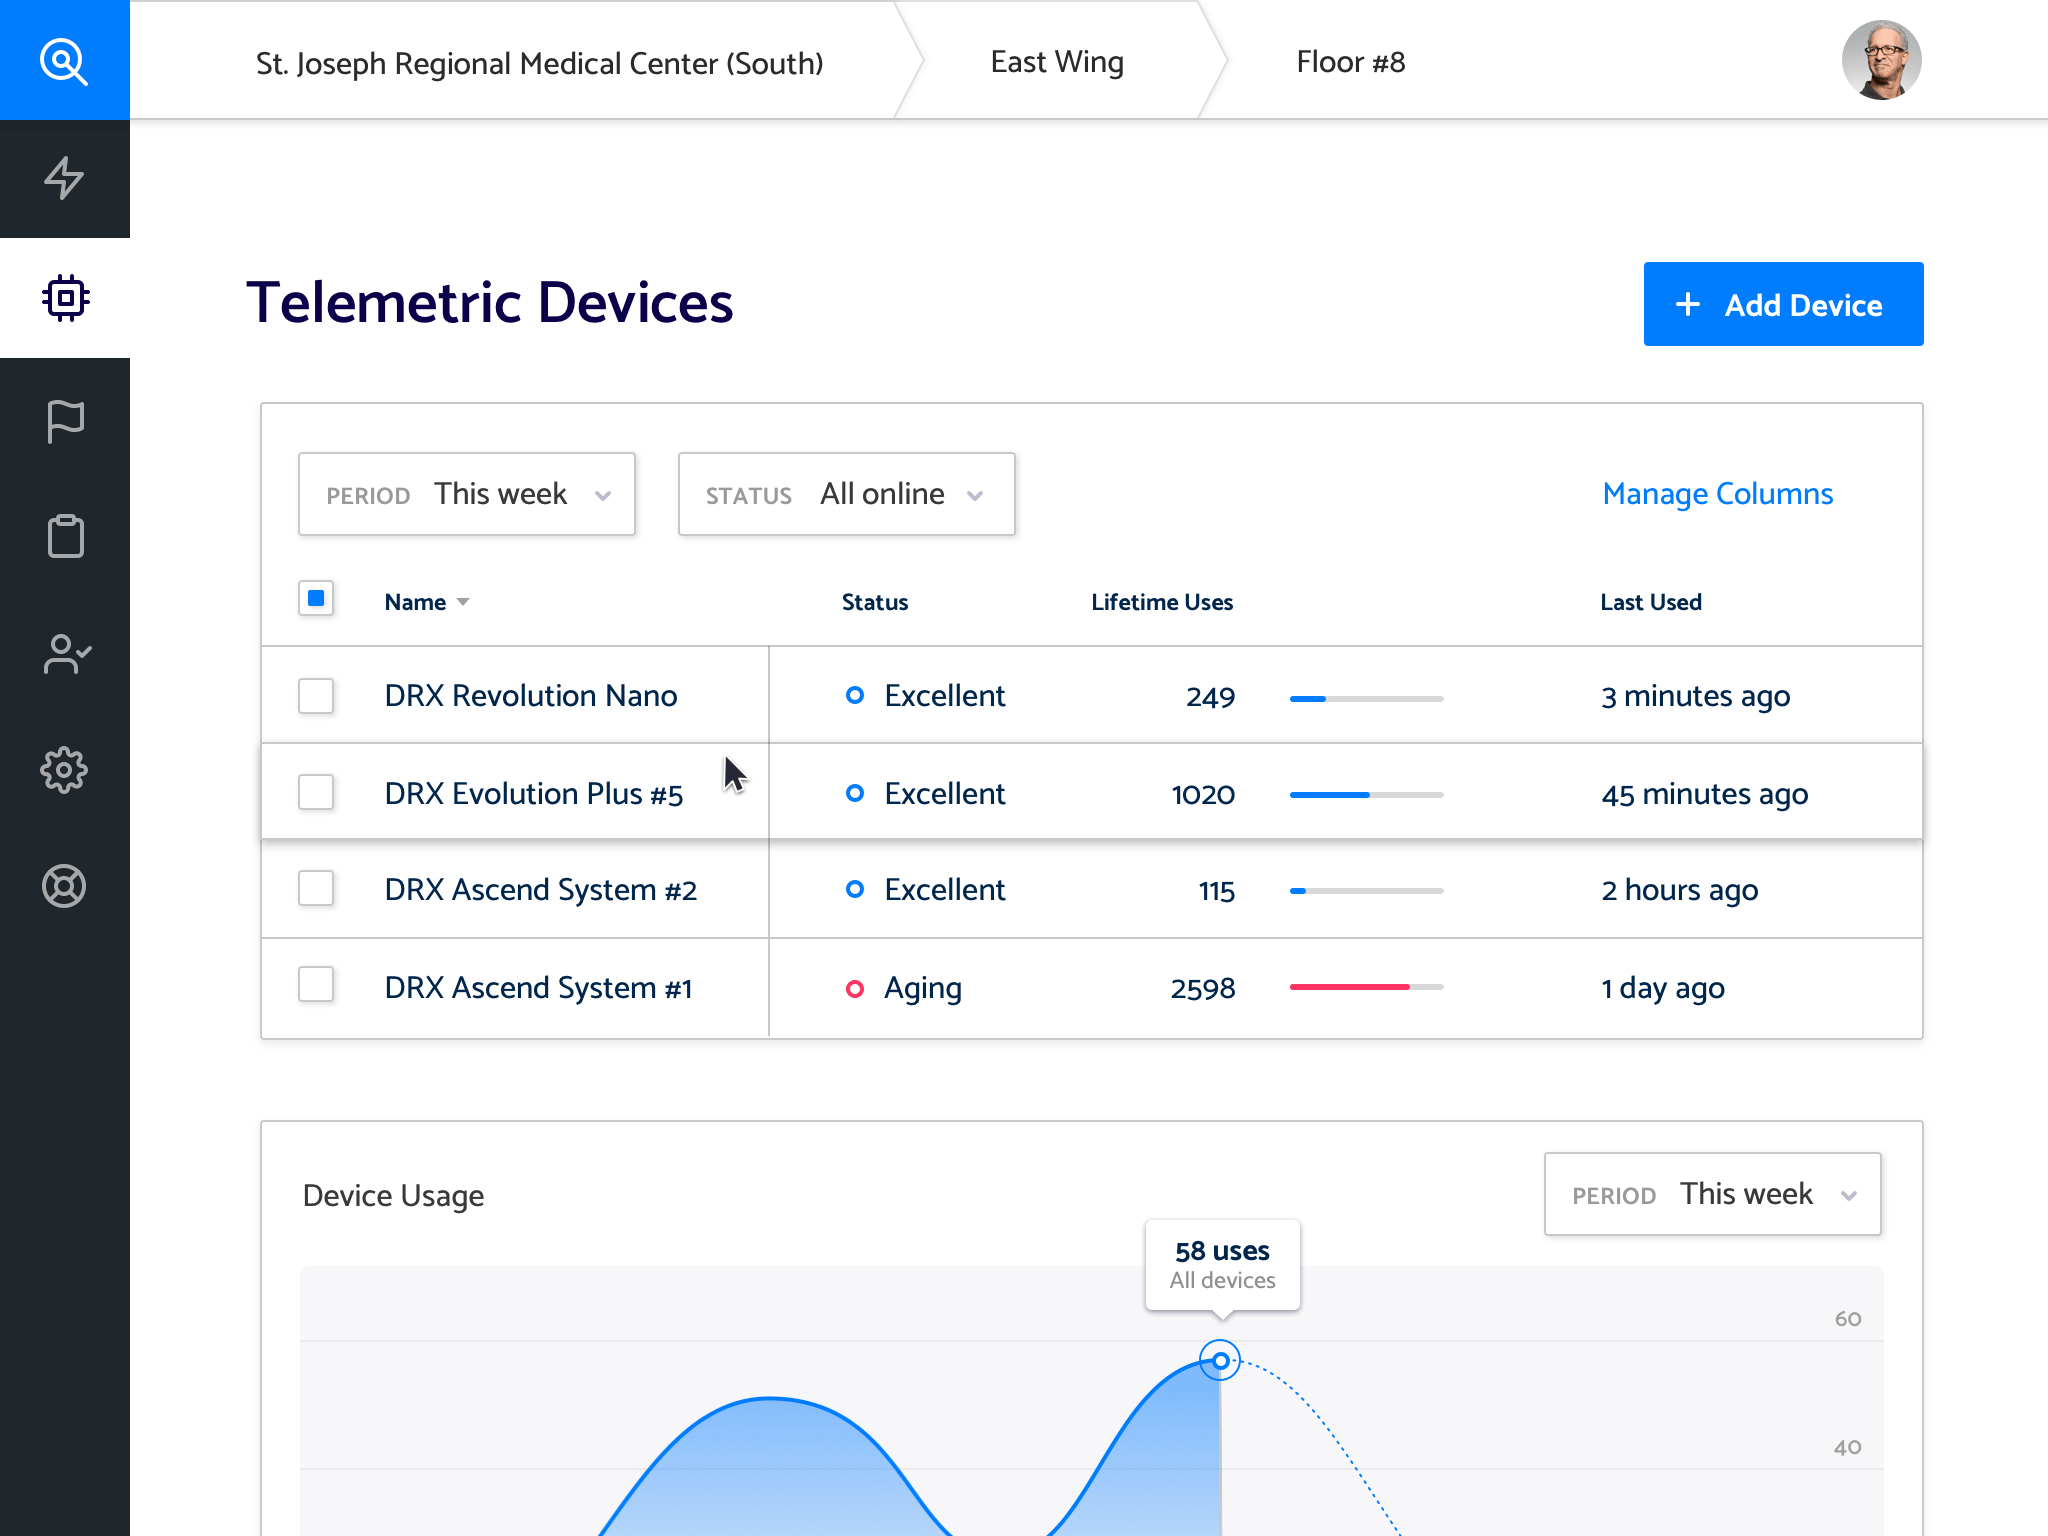Open settings gear in sidebar
The image size is (2048, 1536).
[64, 770]
